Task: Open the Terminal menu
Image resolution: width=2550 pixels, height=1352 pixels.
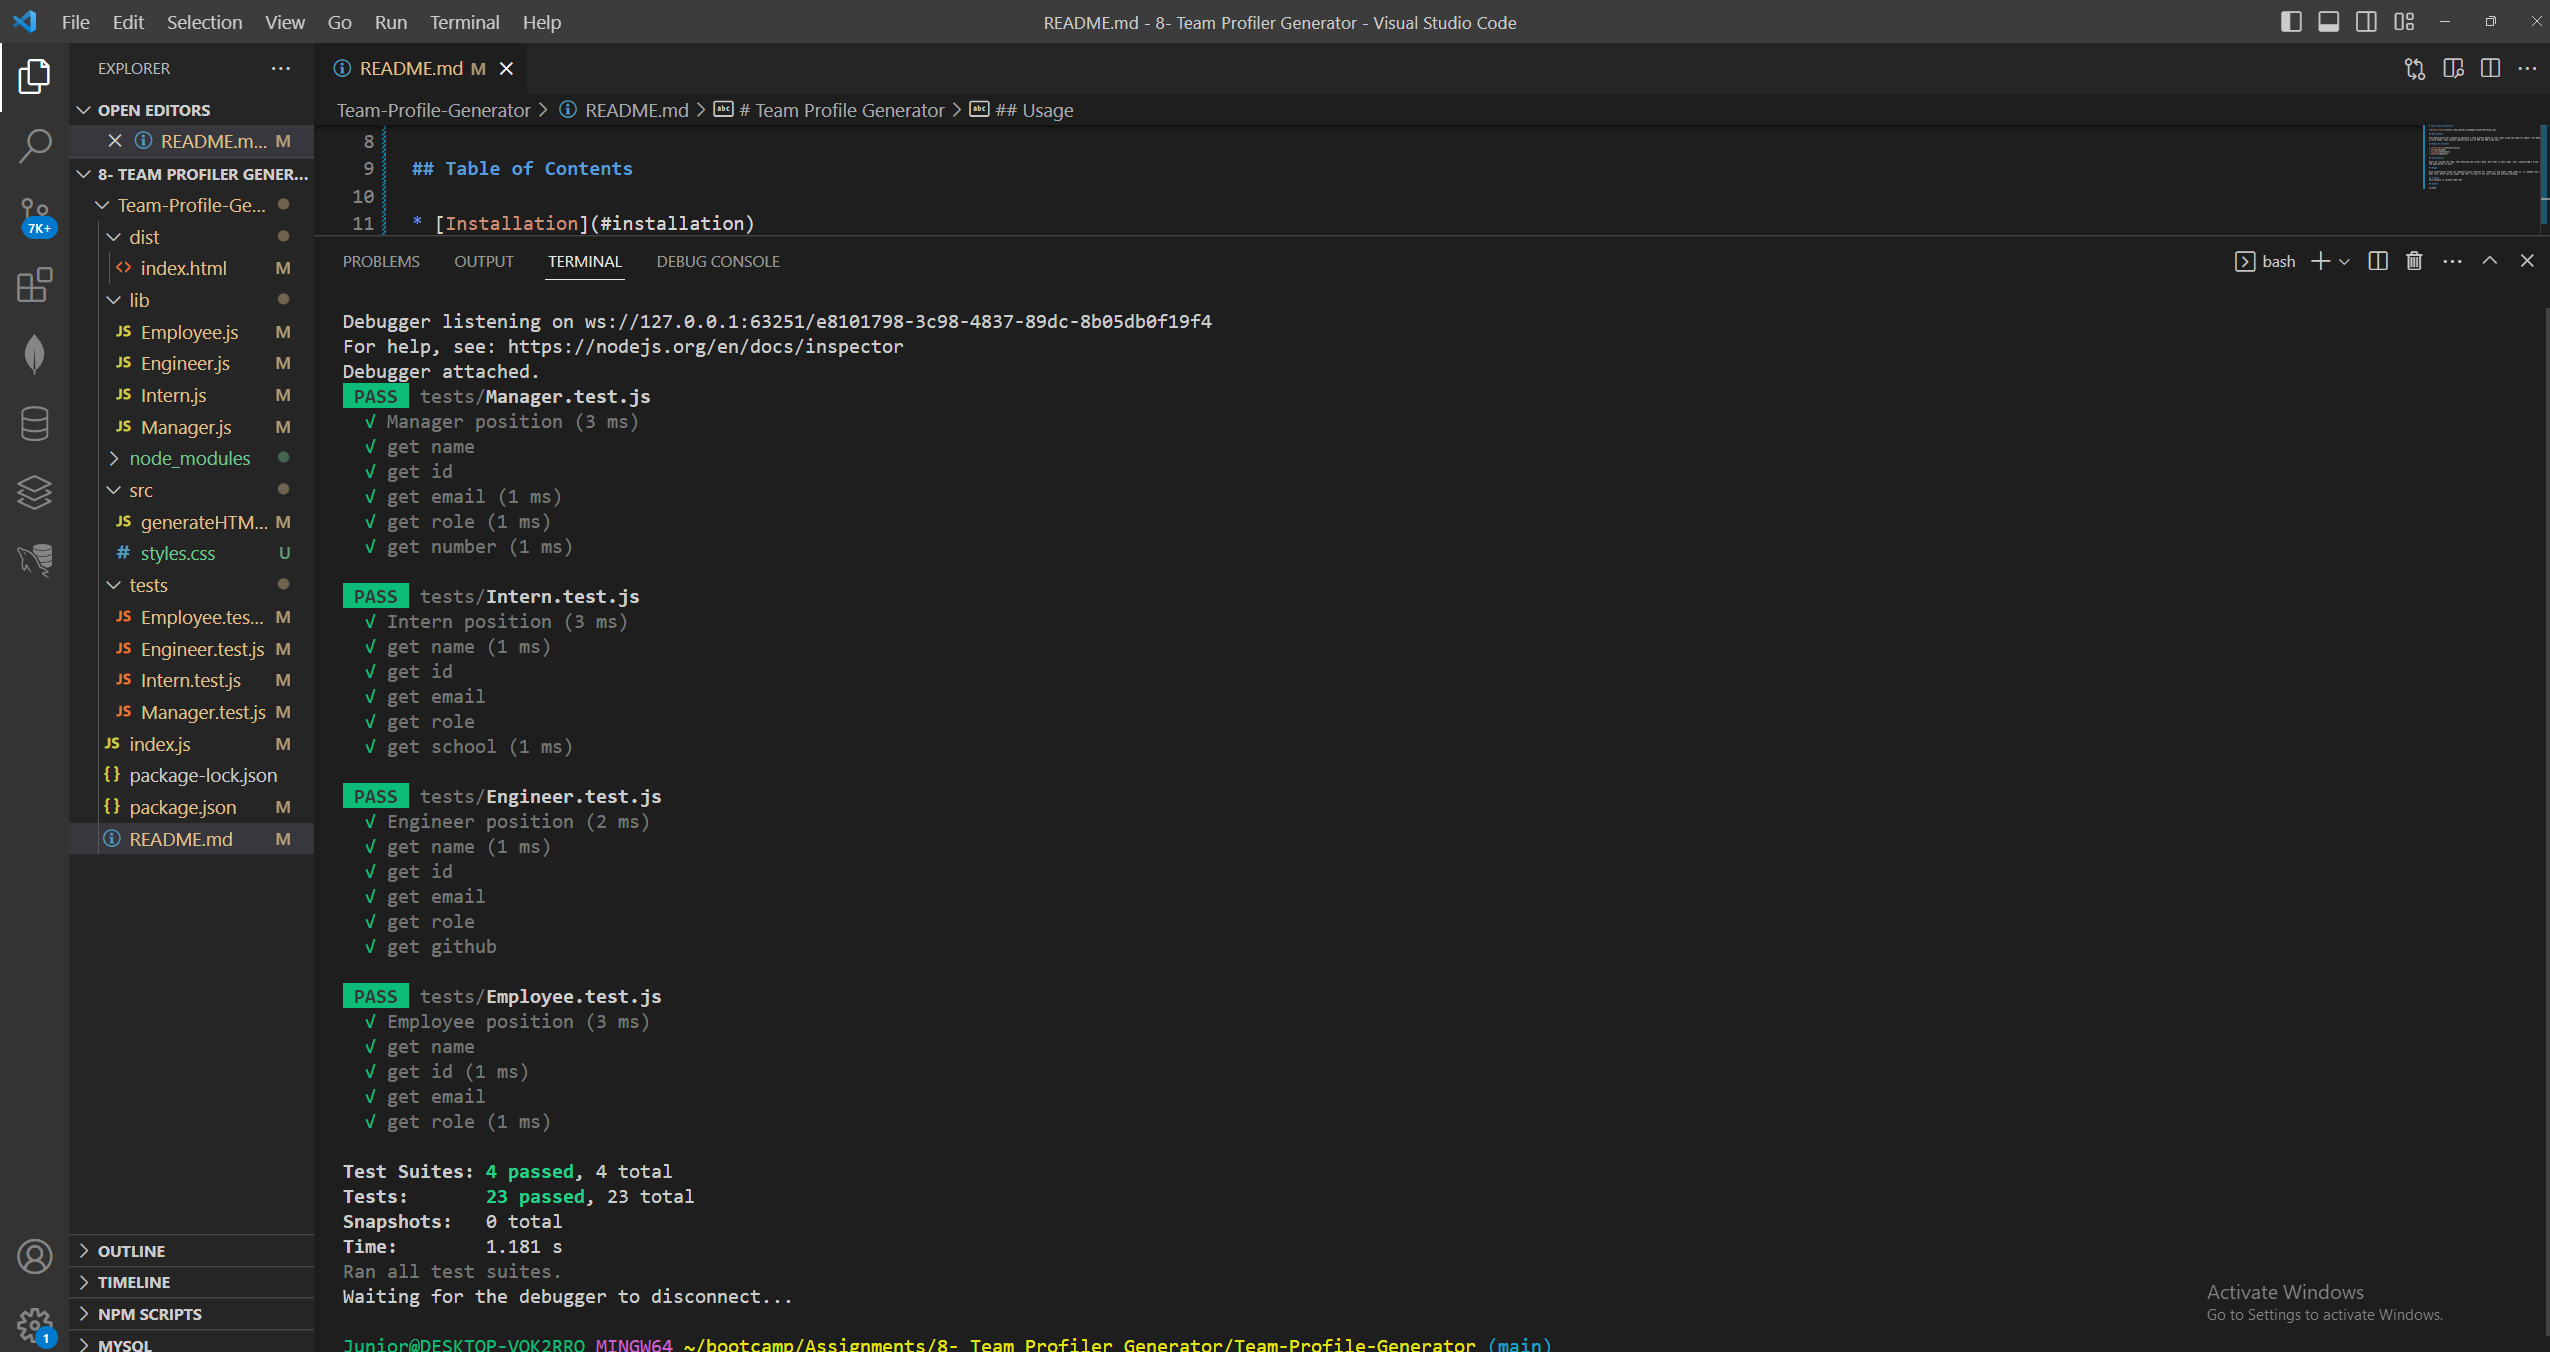Action: (464, 22)
